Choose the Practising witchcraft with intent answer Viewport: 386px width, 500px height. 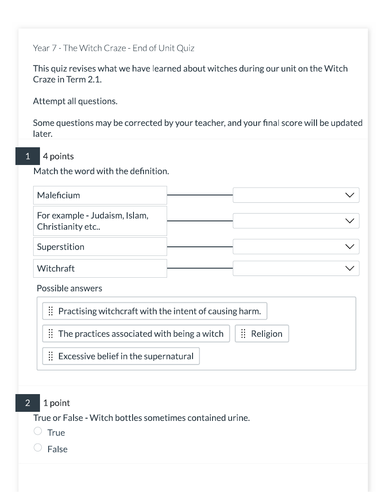(x=155, y=311)
